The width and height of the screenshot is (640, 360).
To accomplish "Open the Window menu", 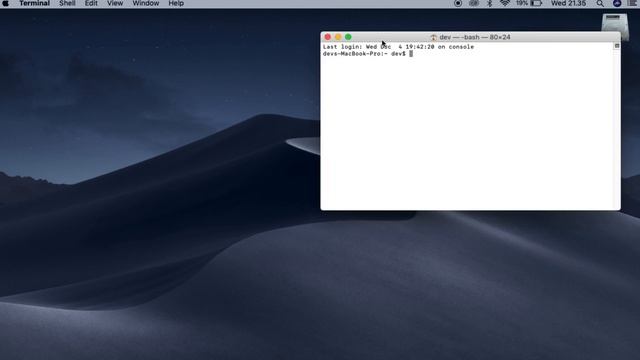I will coord(146,3).
